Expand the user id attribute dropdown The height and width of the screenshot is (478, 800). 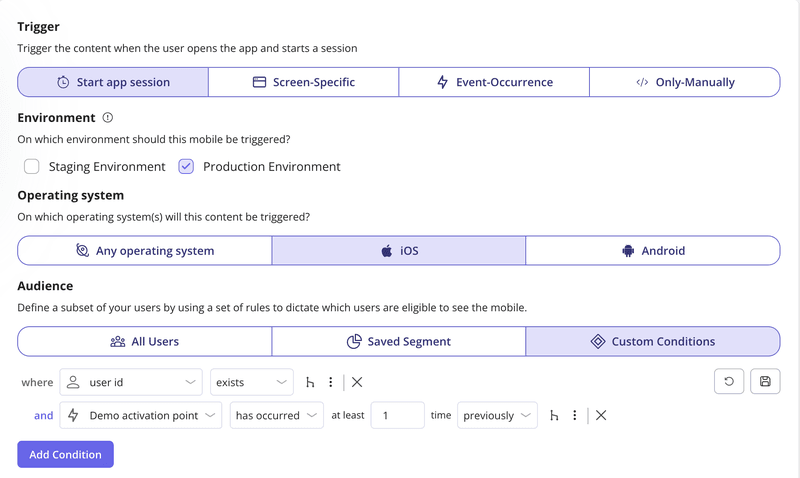131,382
